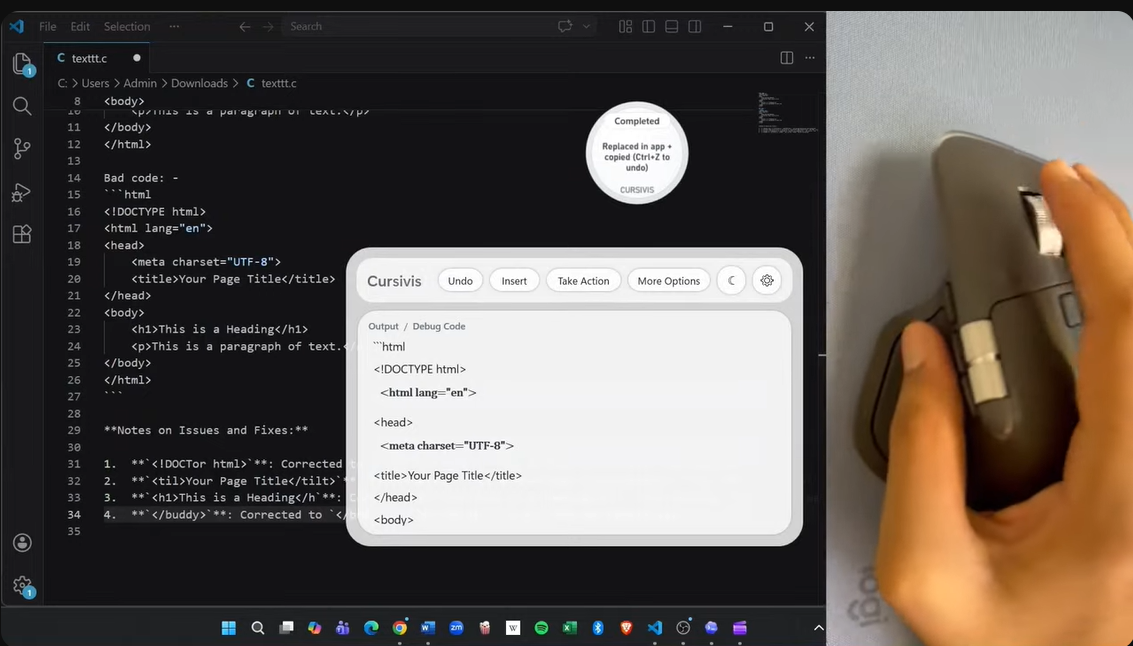Switch to Google Chrome in the taskbar

400,628
